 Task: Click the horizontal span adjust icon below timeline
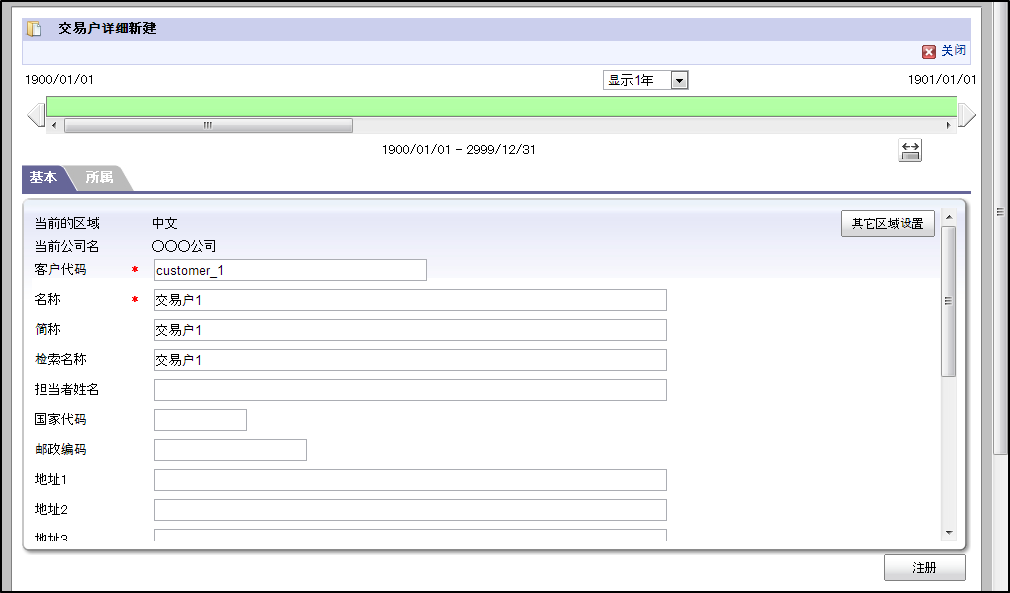(x=910, y=150)
